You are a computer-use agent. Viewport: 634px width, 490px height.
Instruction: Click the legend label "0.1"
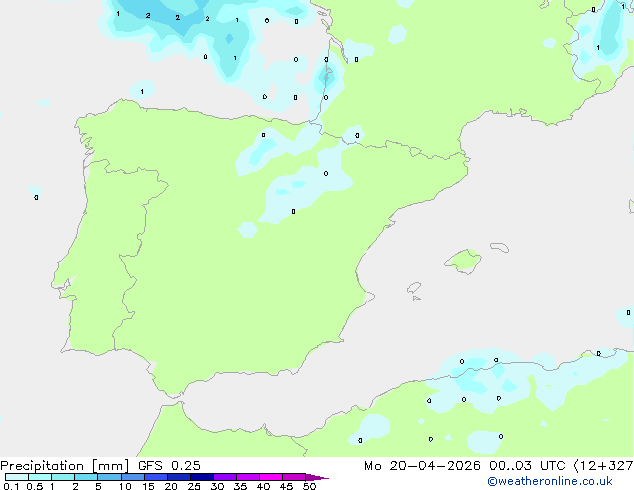click(x=11, y=486)
